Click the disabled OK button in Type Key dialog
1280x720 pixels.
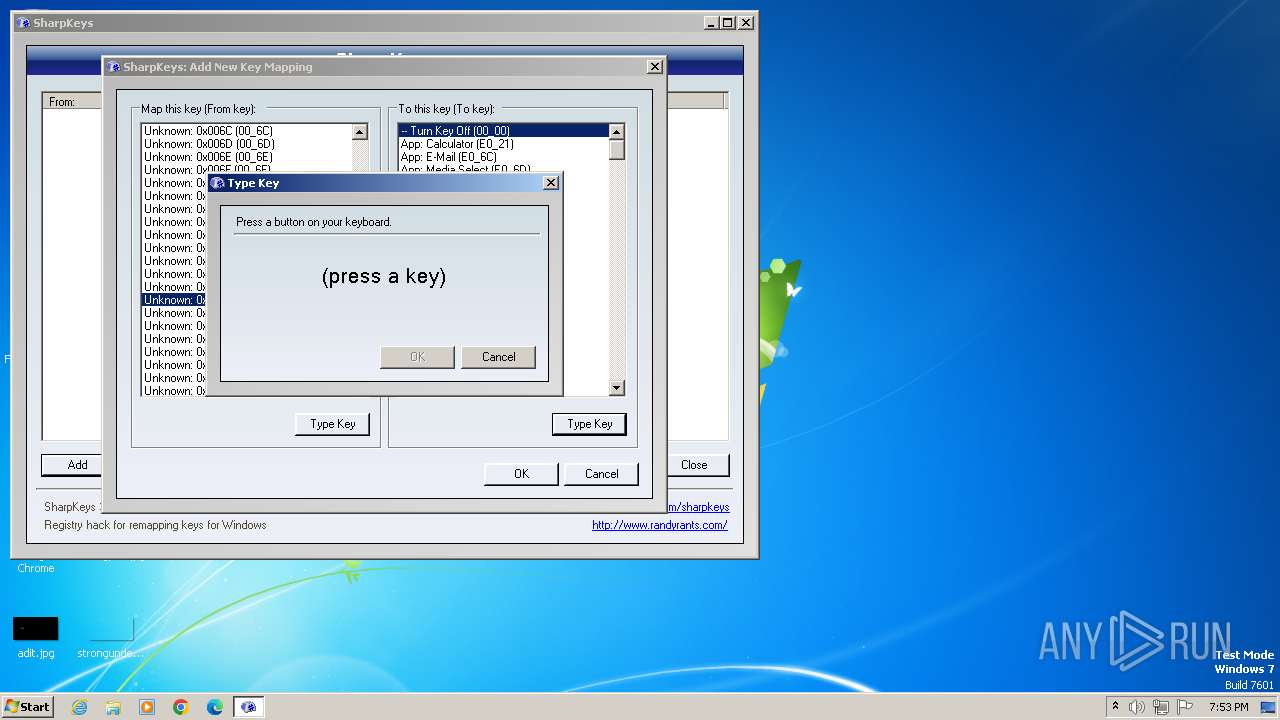[417, 357]
